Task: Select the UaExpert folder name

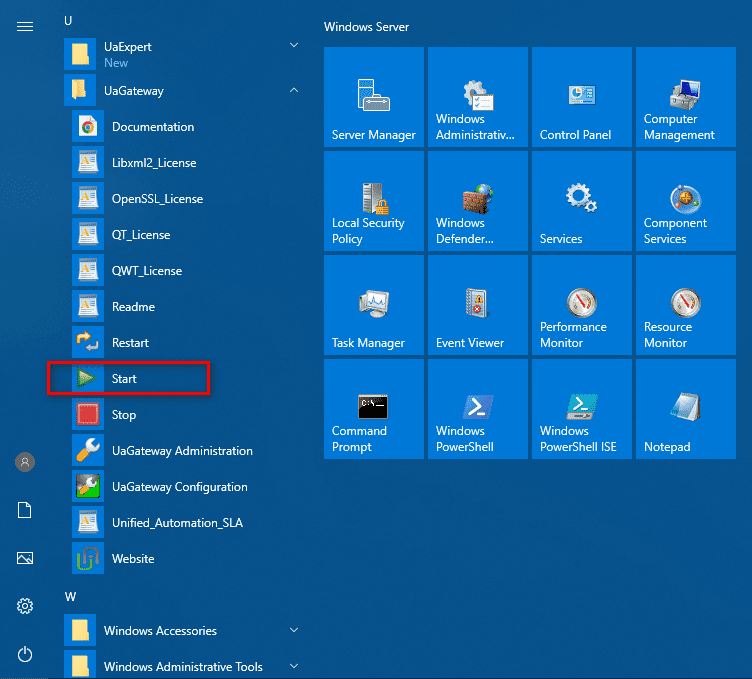Action: point(128,47)
